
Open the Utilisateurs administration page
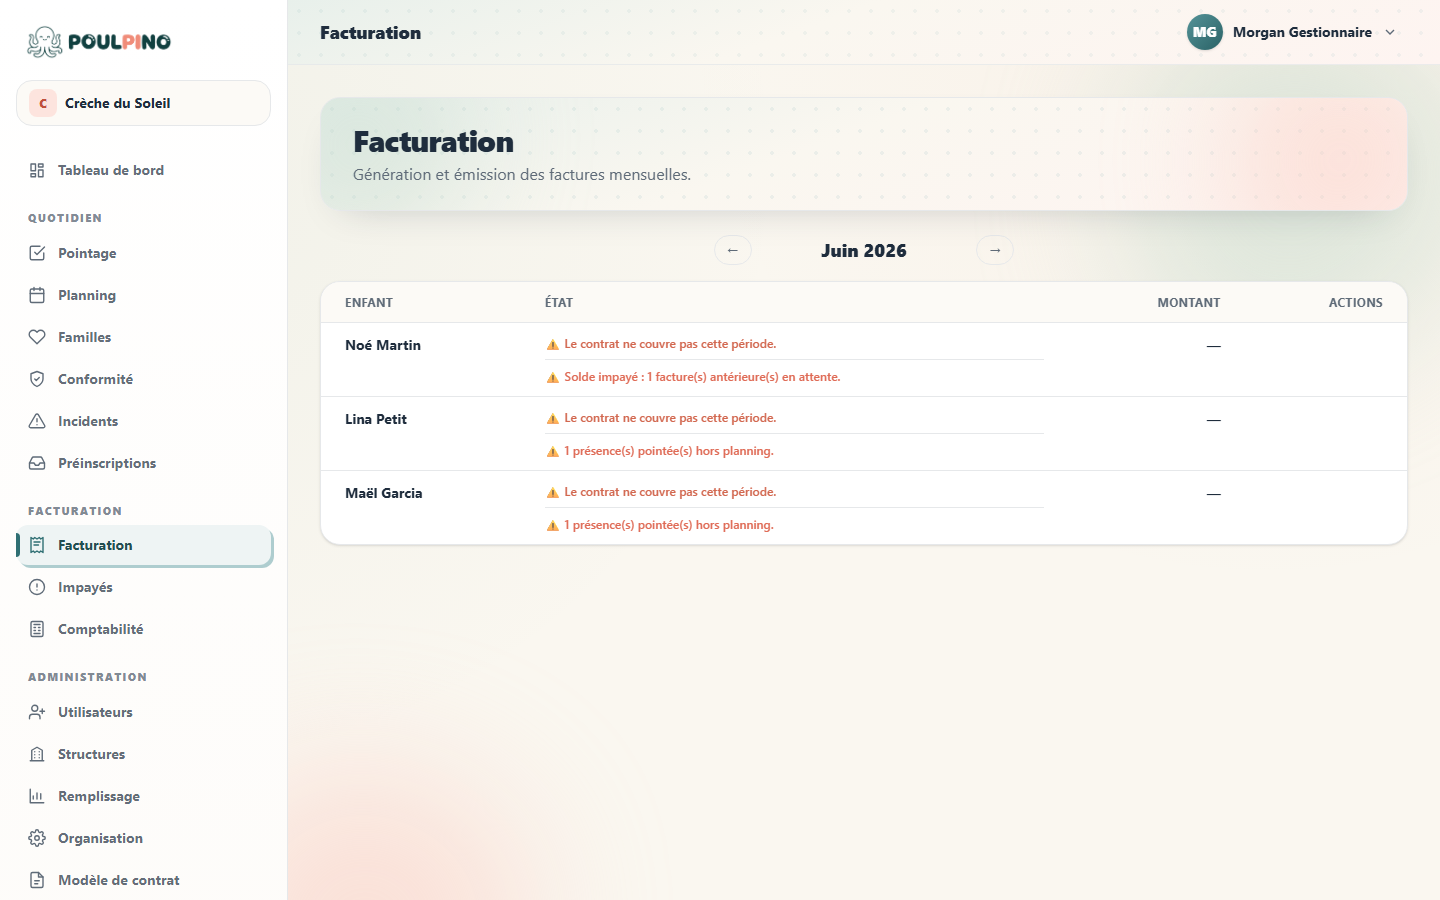click(144, 712)
